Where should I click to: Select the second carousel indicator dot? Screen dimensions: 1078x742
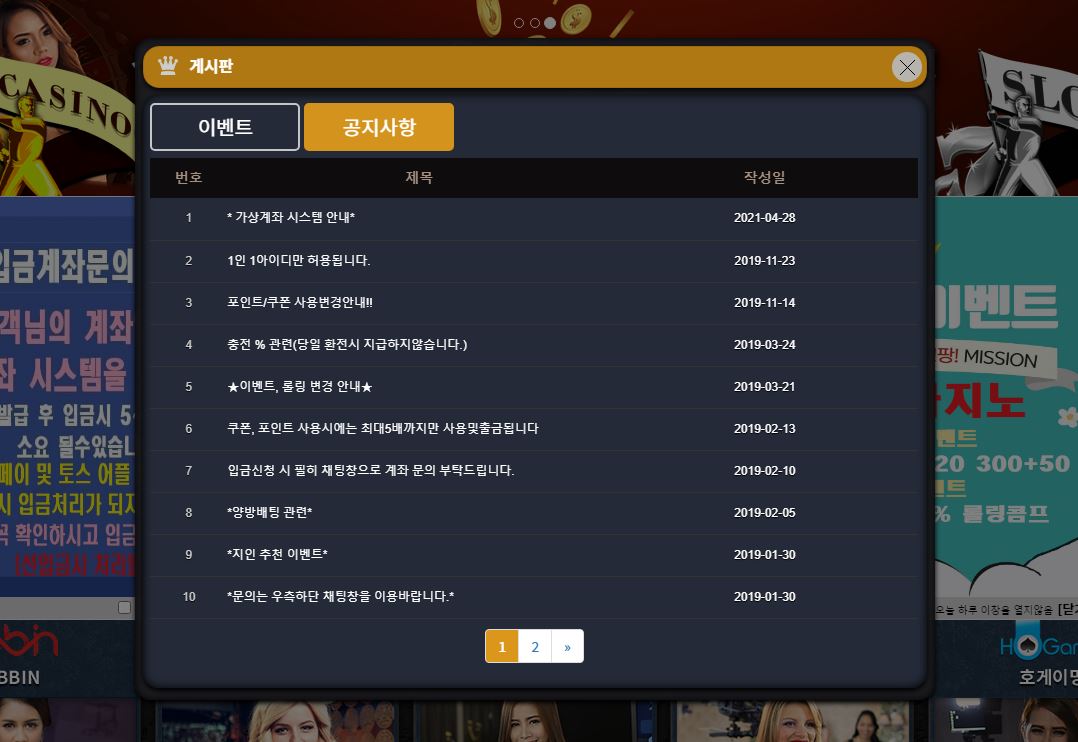pos(535,22)
